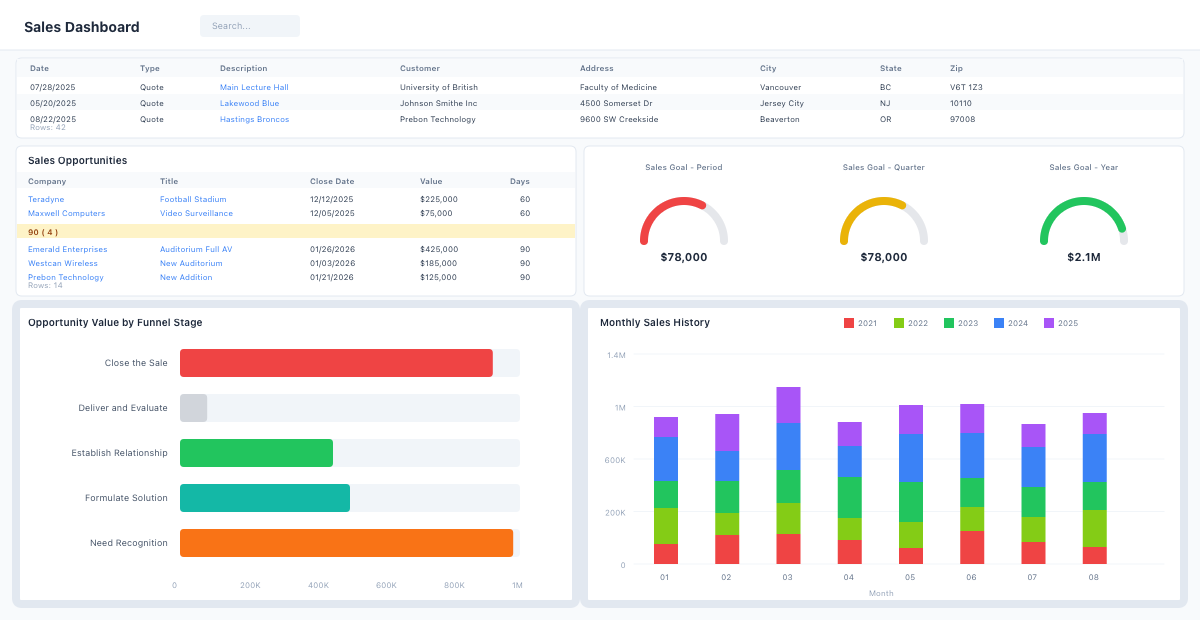Open the Video Surveillance opportunity
Viewport: 1200px width, 620px height.
tap(196, 213)
